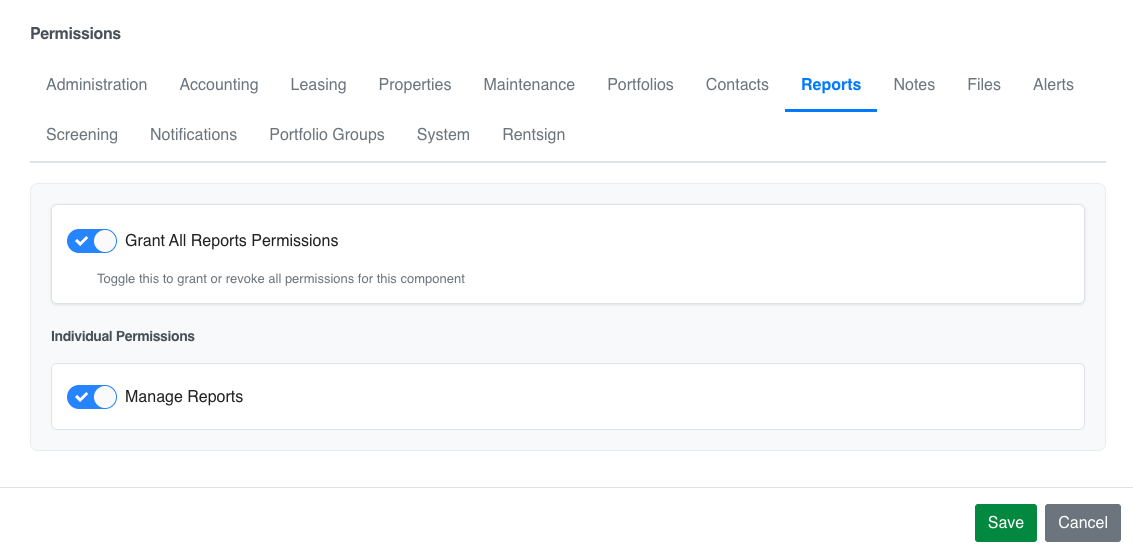Open the Maintenance tab

[529, 85]
